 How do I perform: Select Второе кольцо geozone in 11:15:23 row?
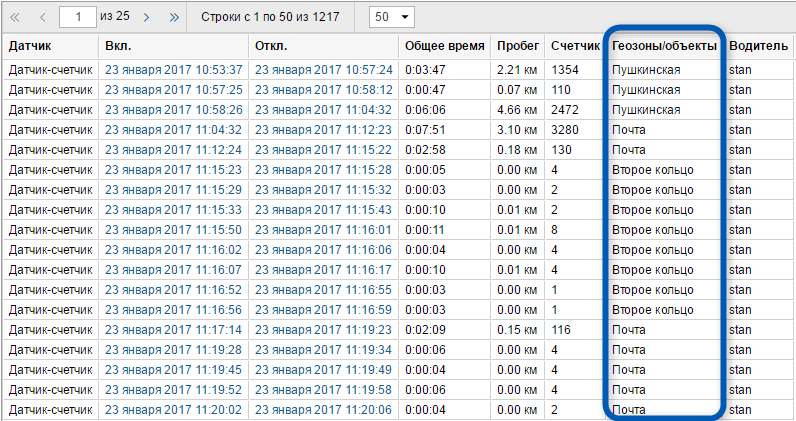click(653, 170)
